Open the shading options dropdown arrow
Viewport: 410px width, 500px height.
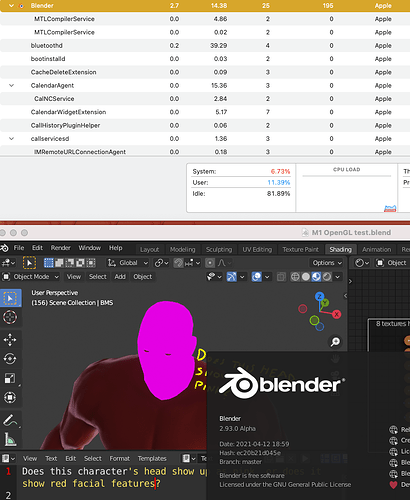tap(338, 277)
